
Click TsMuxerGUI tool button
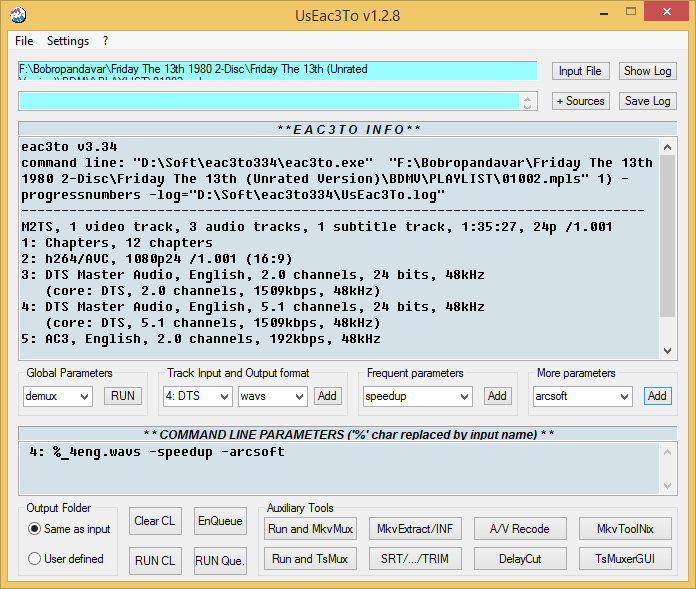pos(625,559)
